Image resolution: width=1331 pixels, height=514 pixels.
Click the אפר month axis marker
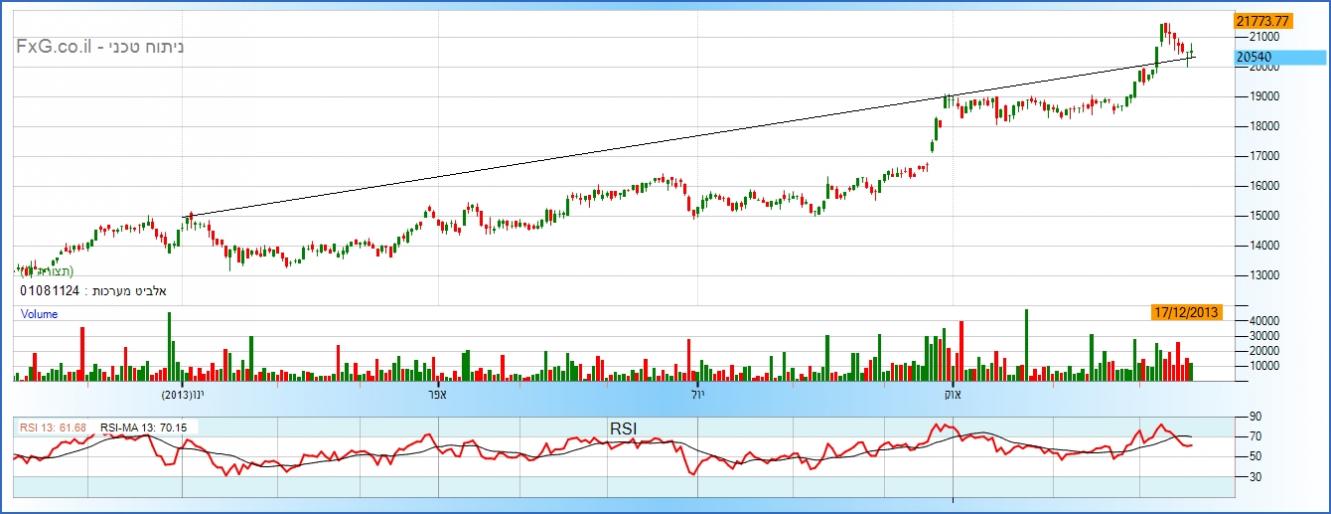click(437, 394)
